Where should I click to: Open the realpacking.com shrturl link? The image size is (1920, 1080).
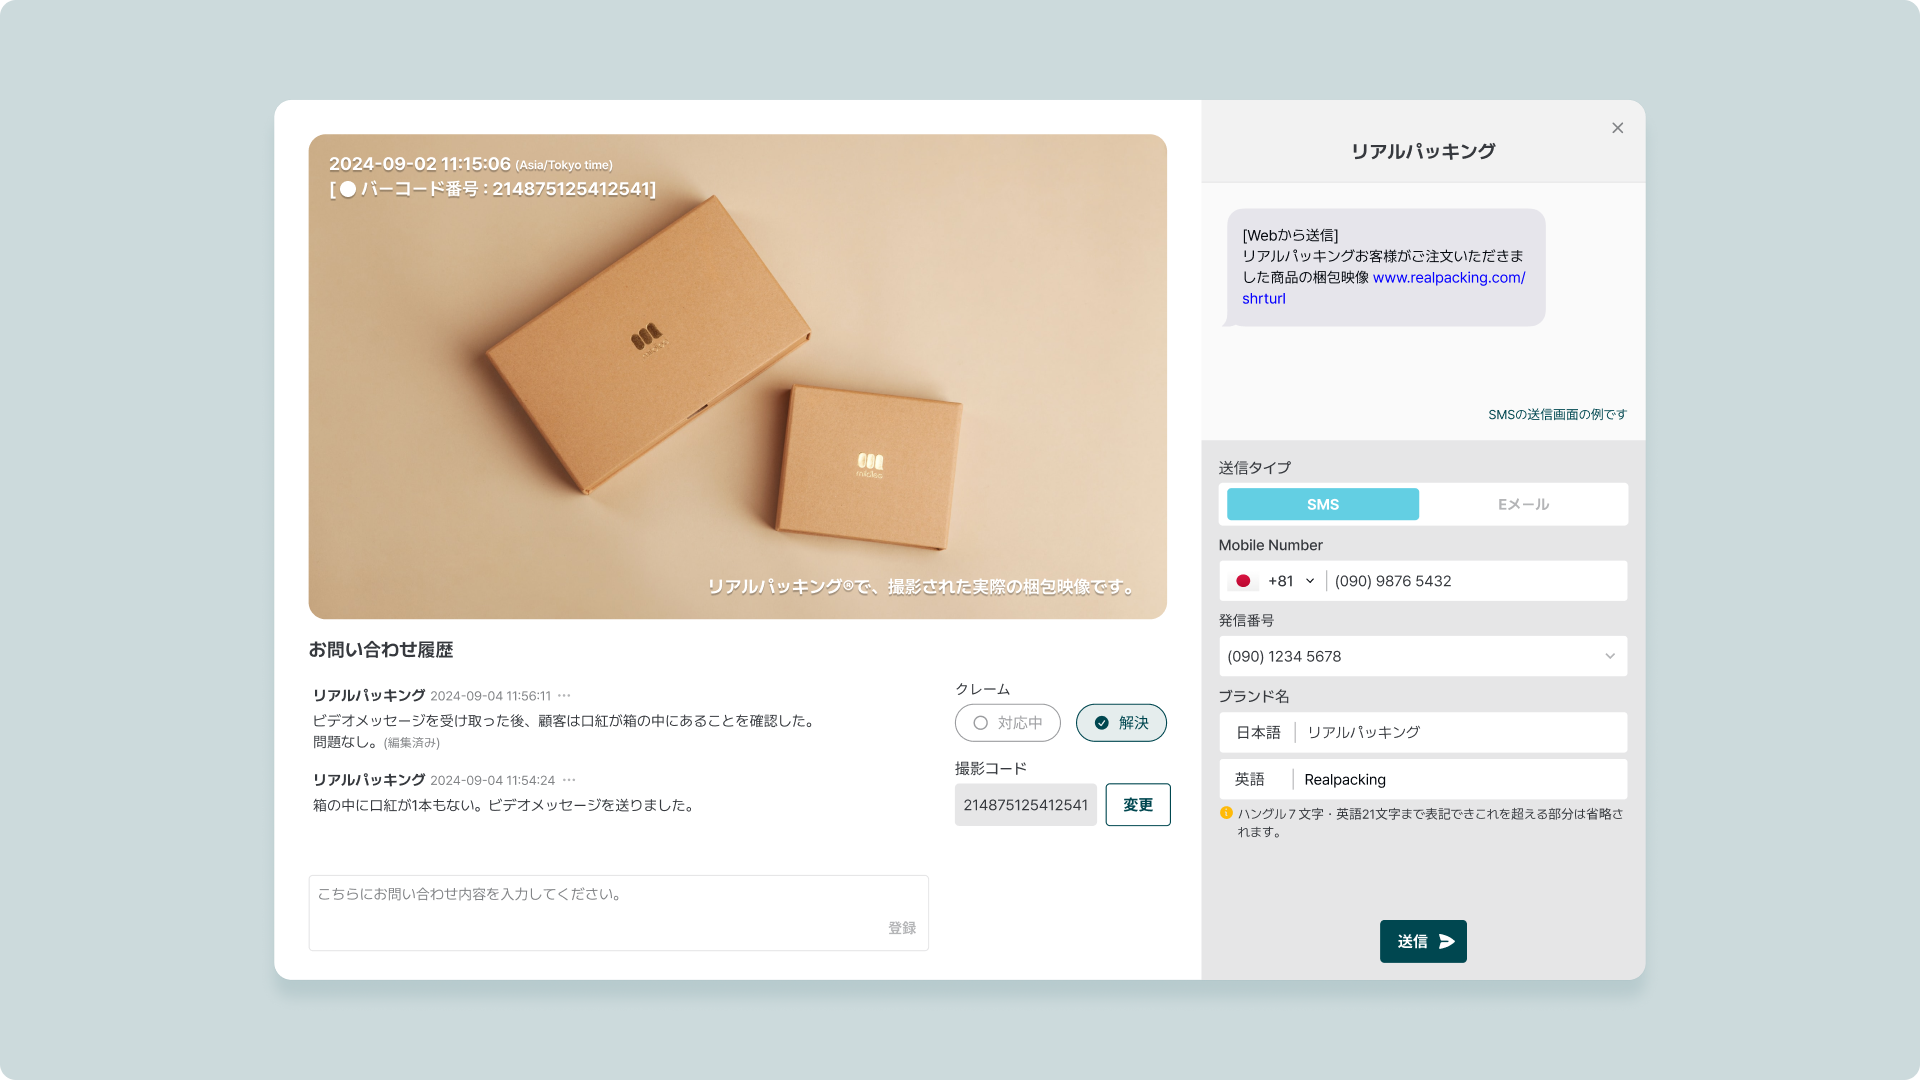pos(1448,278)
